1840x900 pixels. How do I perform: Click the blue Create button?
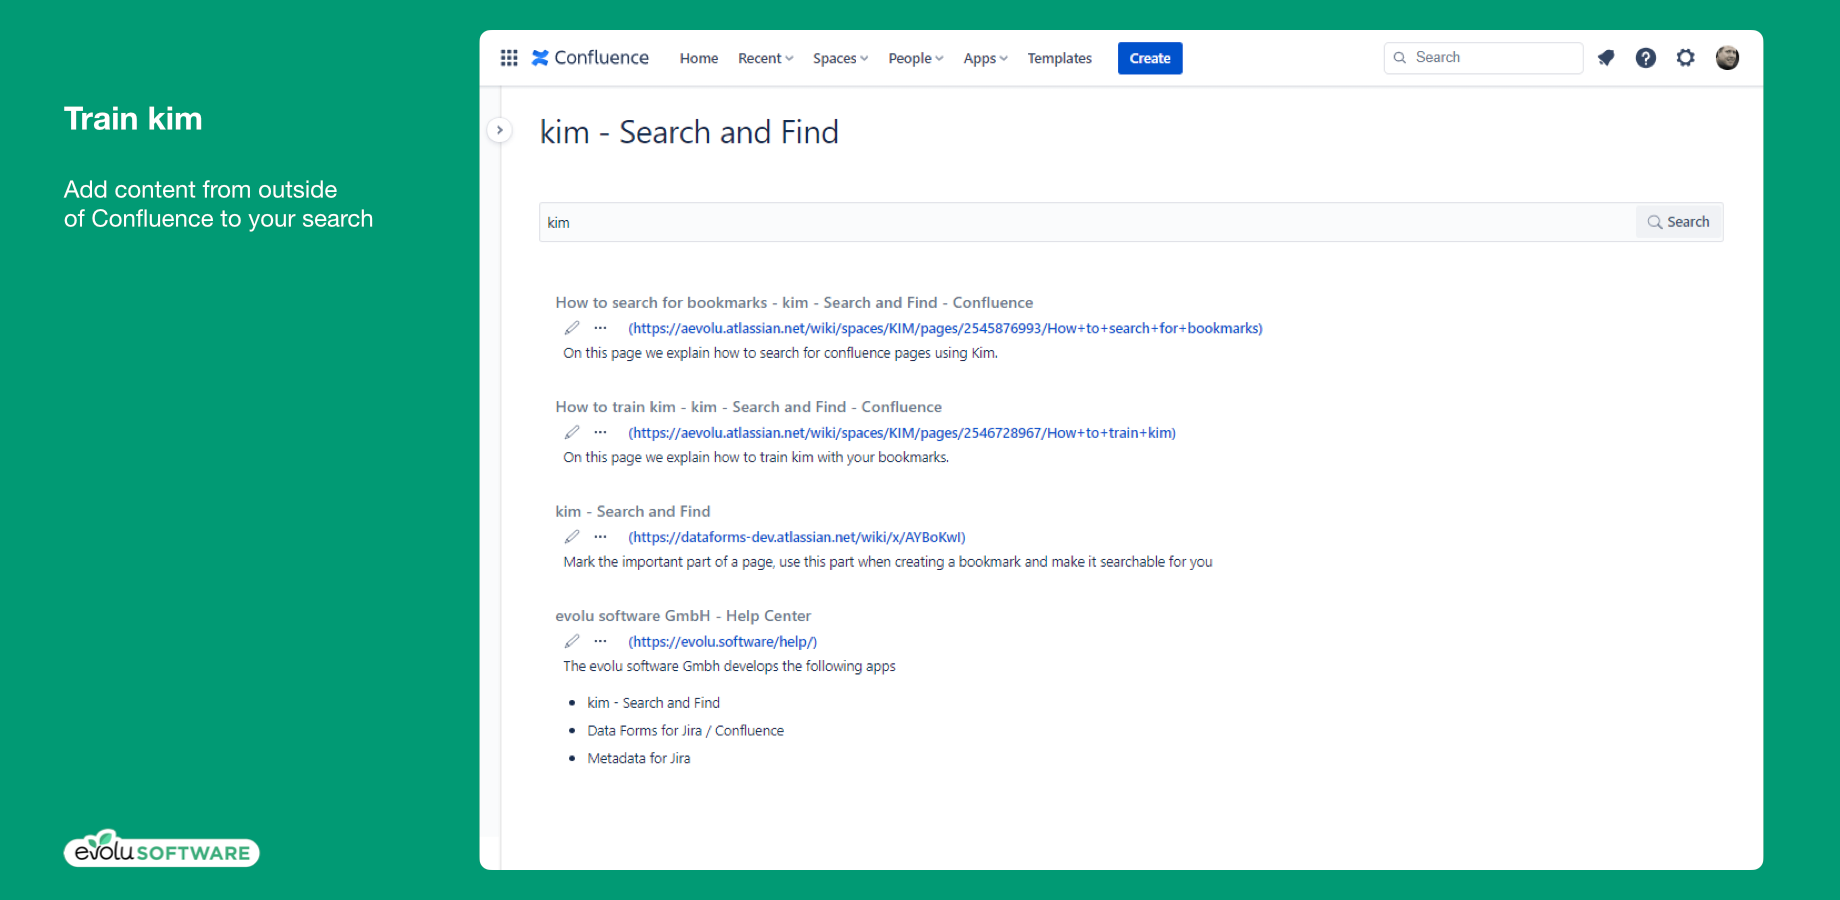pos(1150,58)
